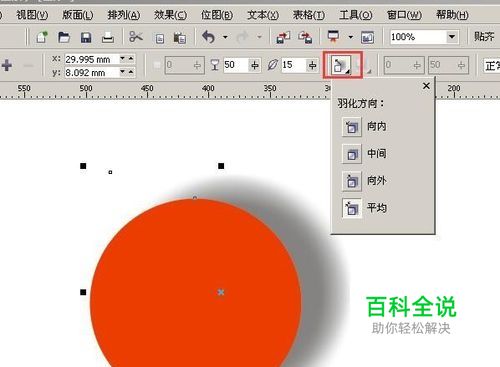Open the 文本(X) menu
This screenshot has width=500, height=367.
click(x=263, y=15)
